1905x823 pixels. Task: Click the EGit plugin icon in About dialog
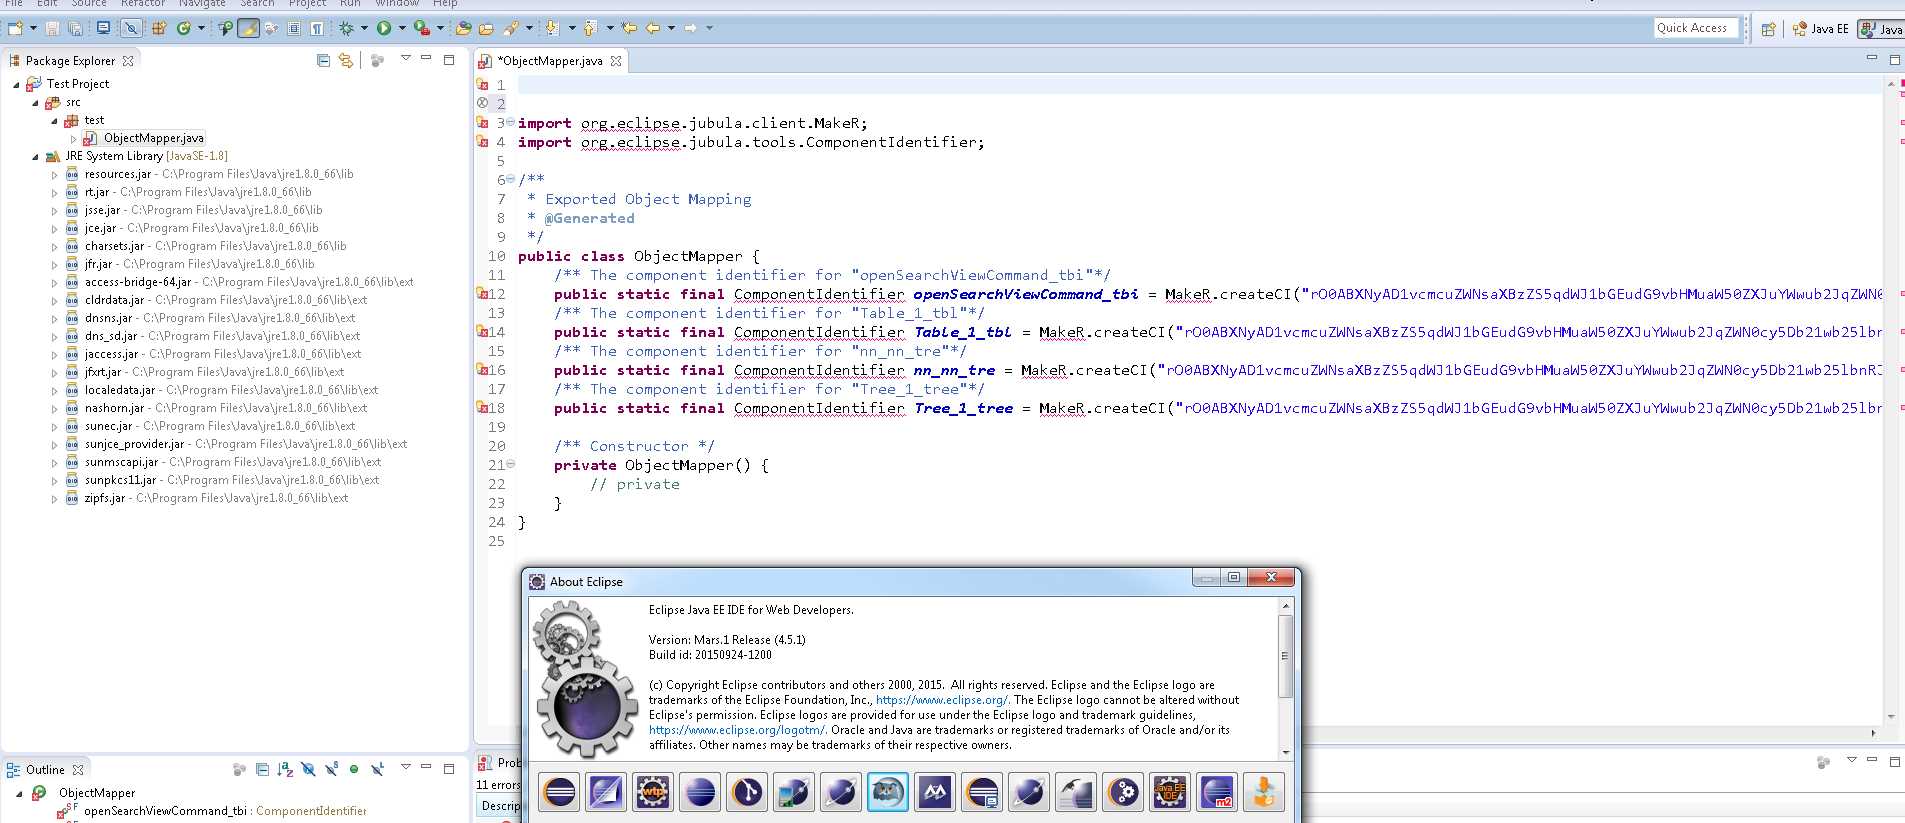(747, 793)
